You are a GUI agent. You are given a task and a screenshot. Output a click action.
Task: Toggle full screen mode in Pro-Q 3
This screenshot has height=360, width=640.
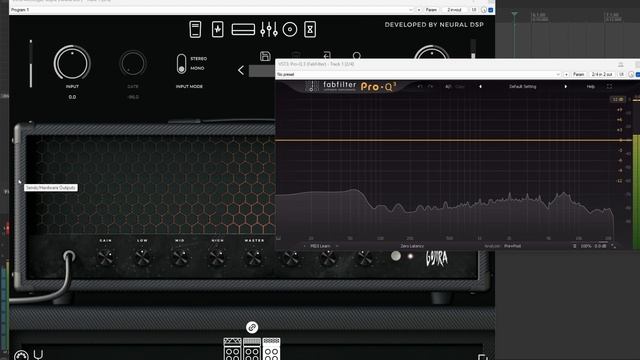[x=609, y=87]
